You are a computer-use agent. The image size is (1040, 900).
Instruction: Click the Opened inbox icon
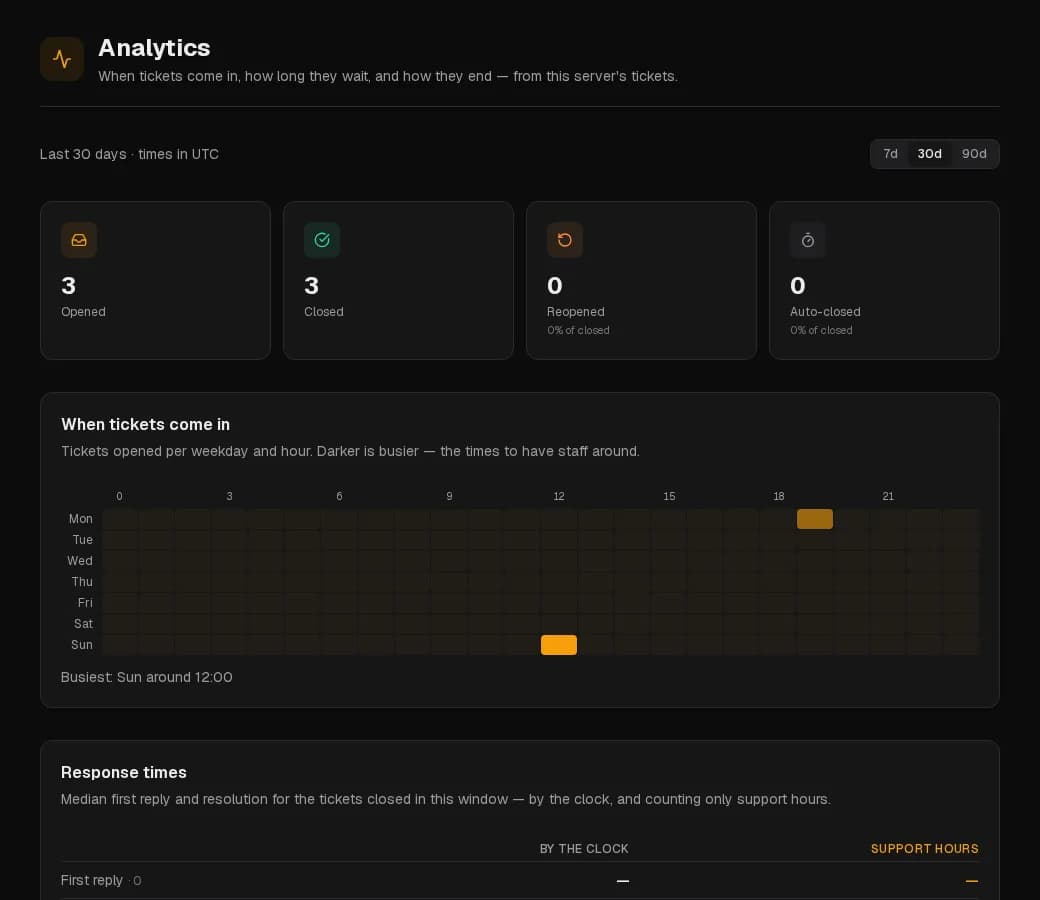(79, 240)
